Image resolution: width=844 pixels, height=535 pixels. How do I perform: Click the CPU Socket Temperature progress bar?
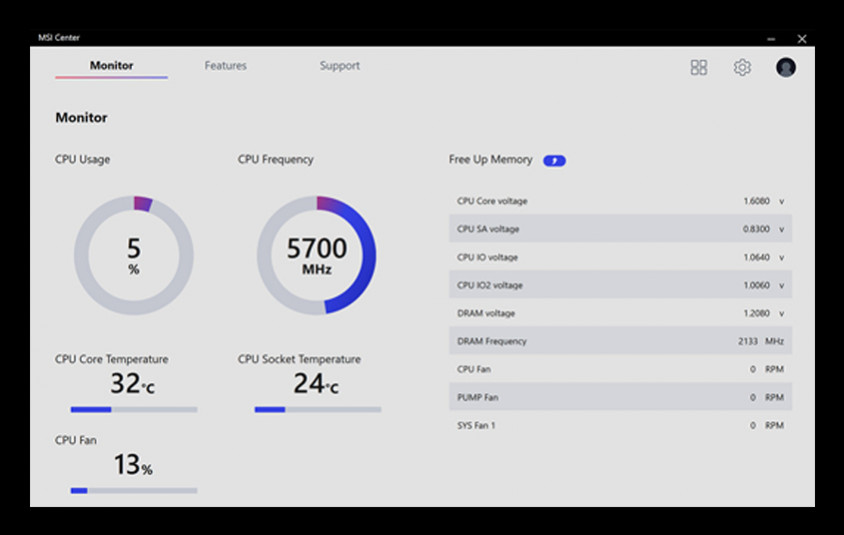pyautogui.click(x=317, y=409)
